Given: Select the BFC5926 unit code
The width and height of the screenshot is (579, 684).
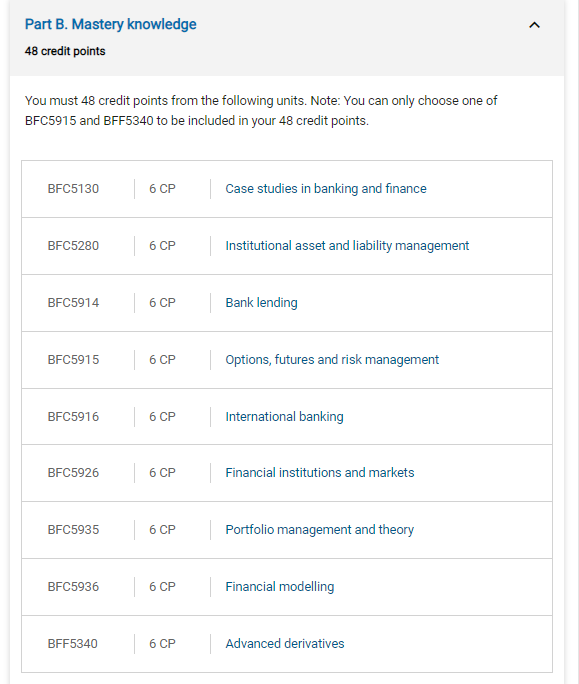Looking at the screenshot, I should click(x=73, y=472).
